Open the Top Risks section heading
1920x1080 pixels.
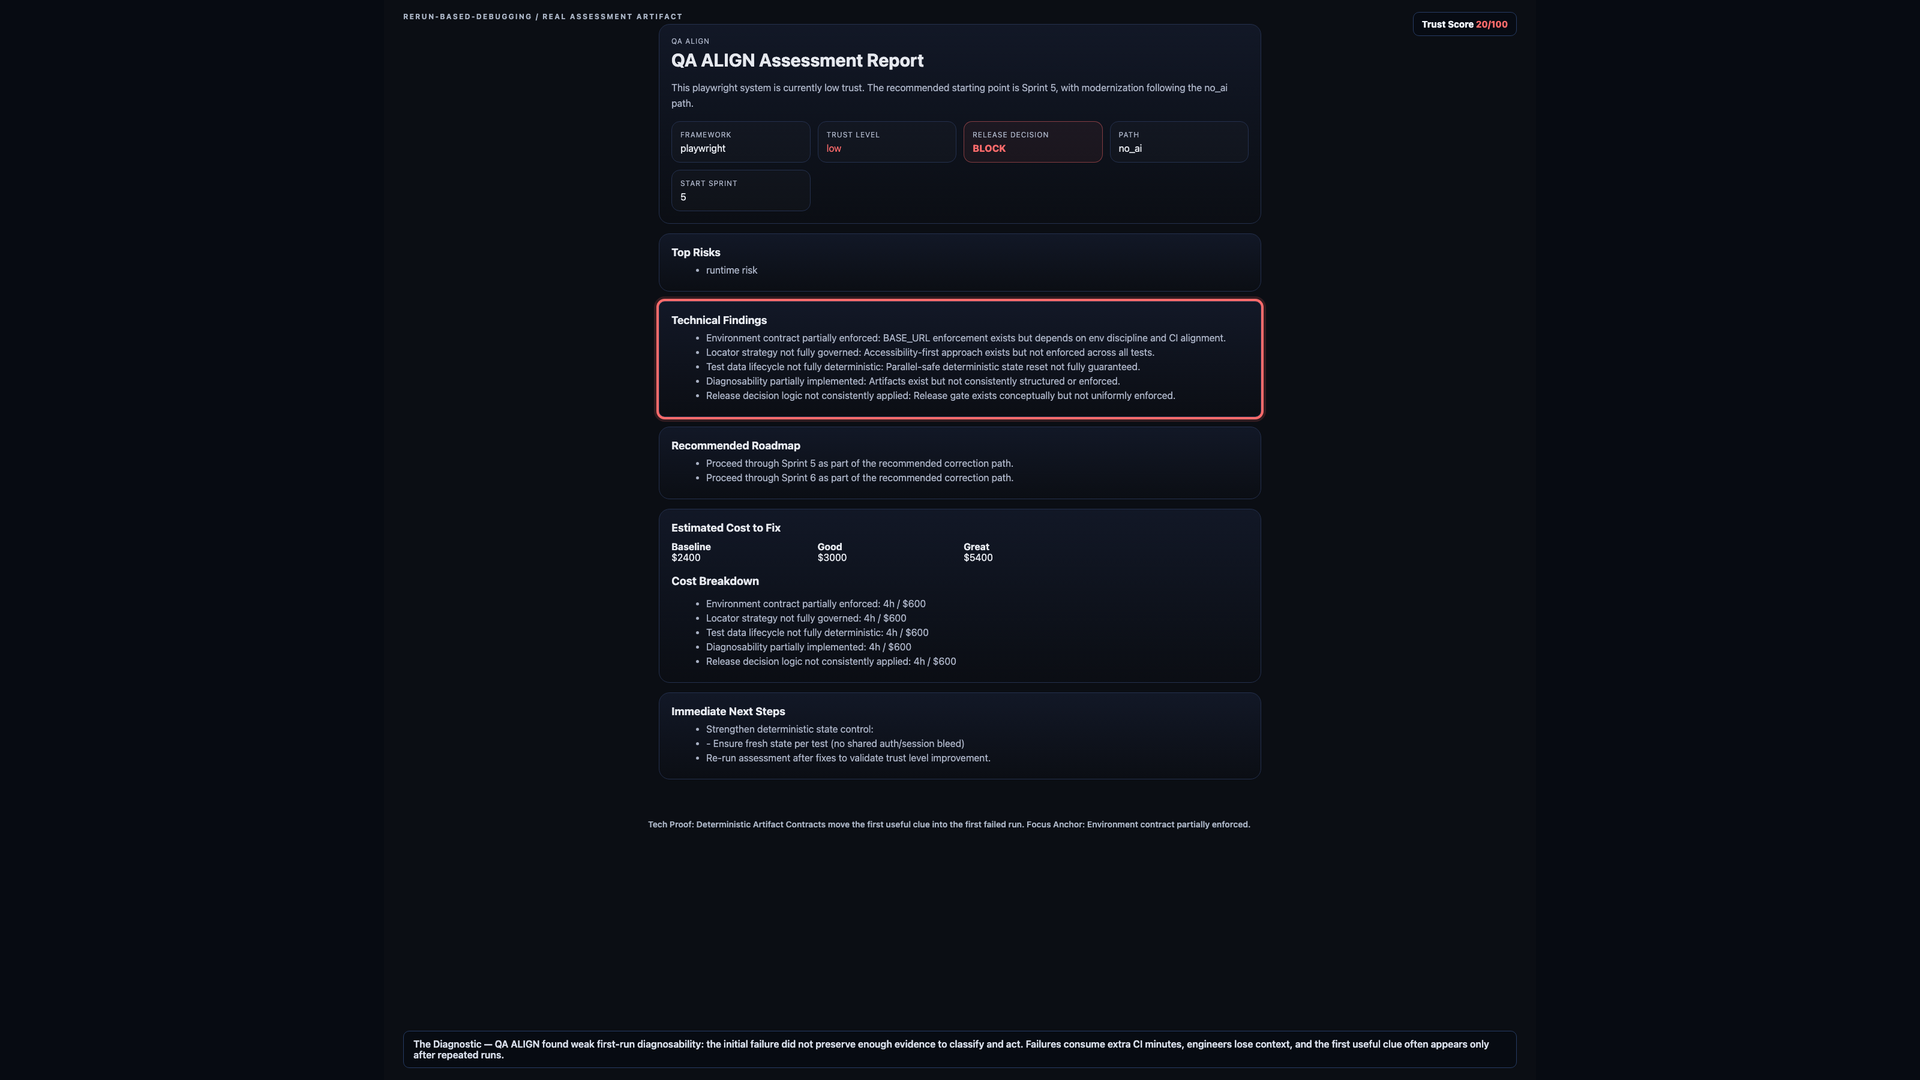pos(695,253)
